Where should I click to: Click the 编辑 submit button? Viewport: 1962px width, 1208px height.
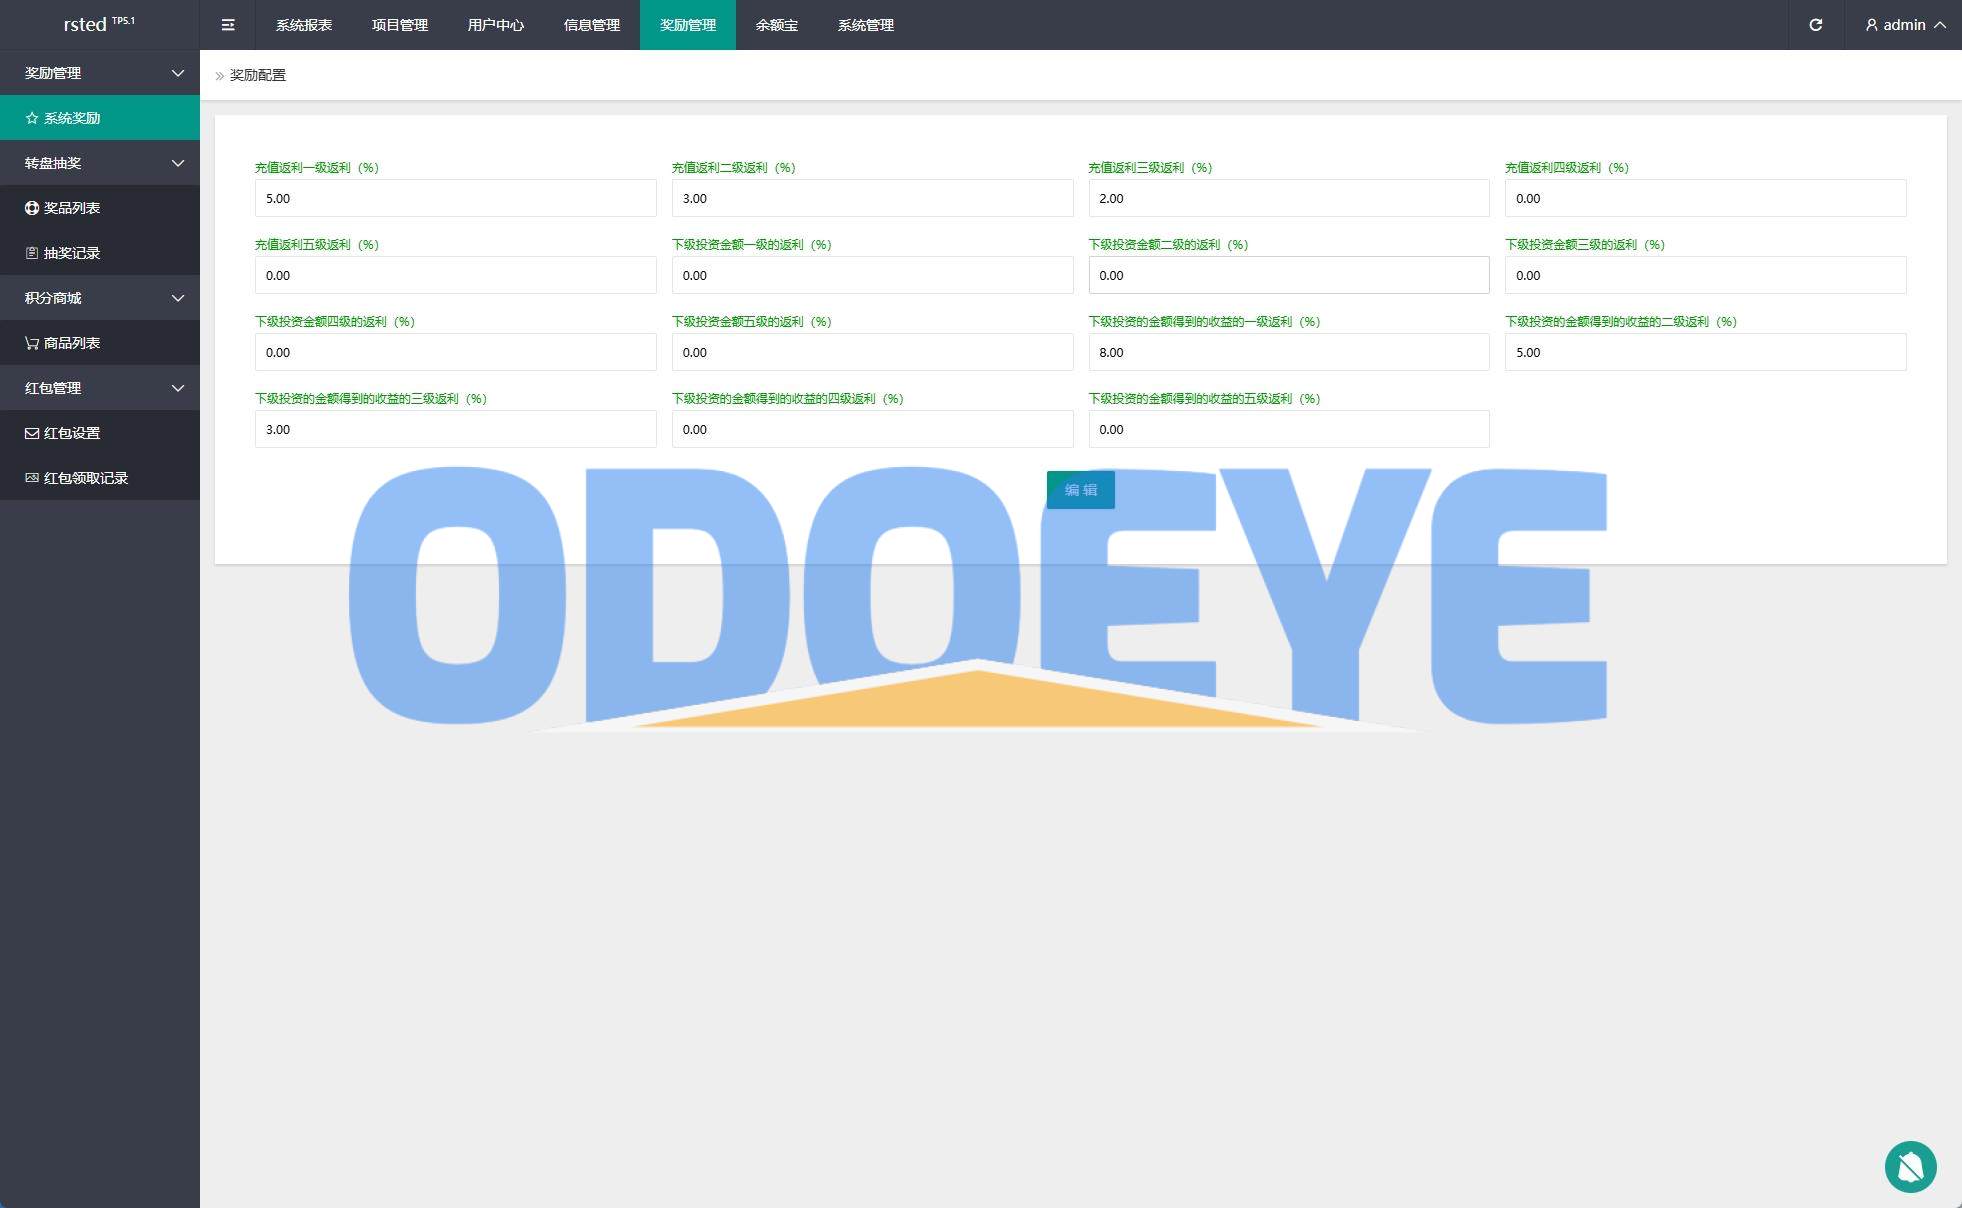[x=1080, y=490]
